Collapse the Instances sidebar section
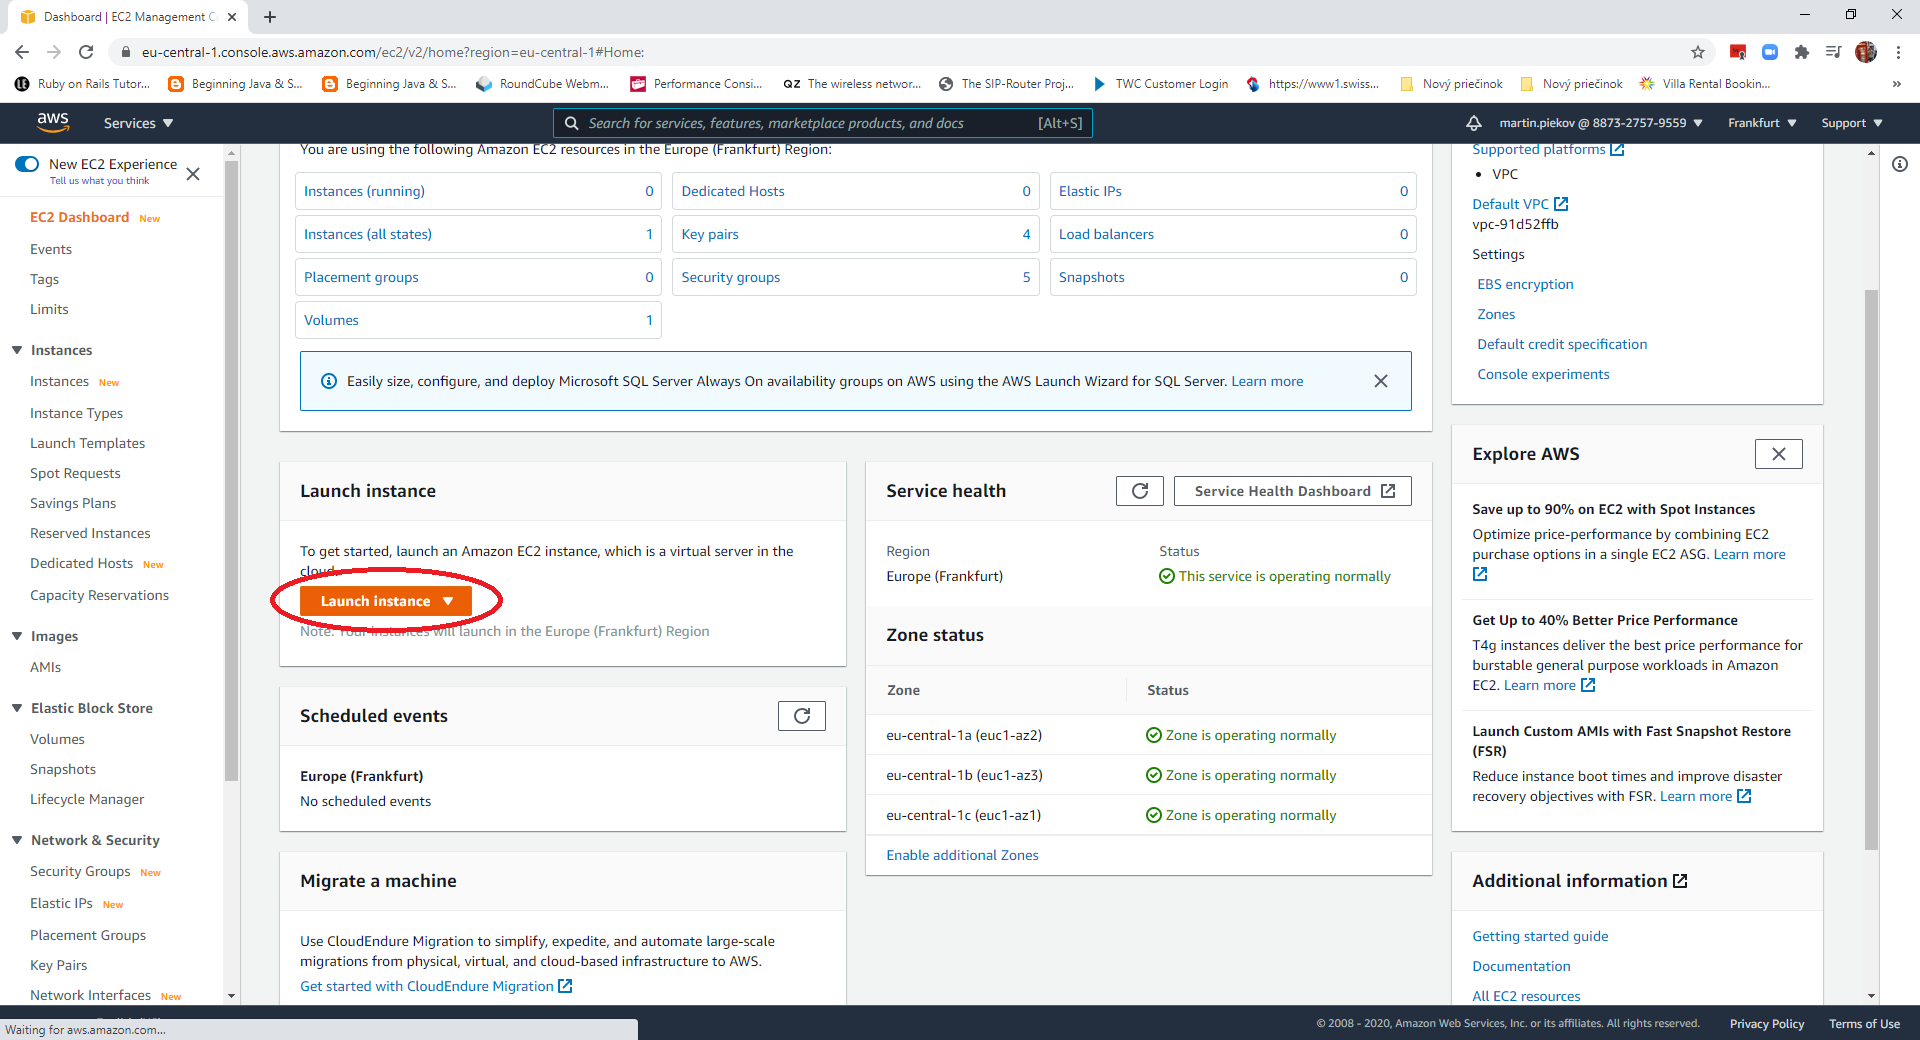This screenshot has width=1920, height=1040. point(17,350)
